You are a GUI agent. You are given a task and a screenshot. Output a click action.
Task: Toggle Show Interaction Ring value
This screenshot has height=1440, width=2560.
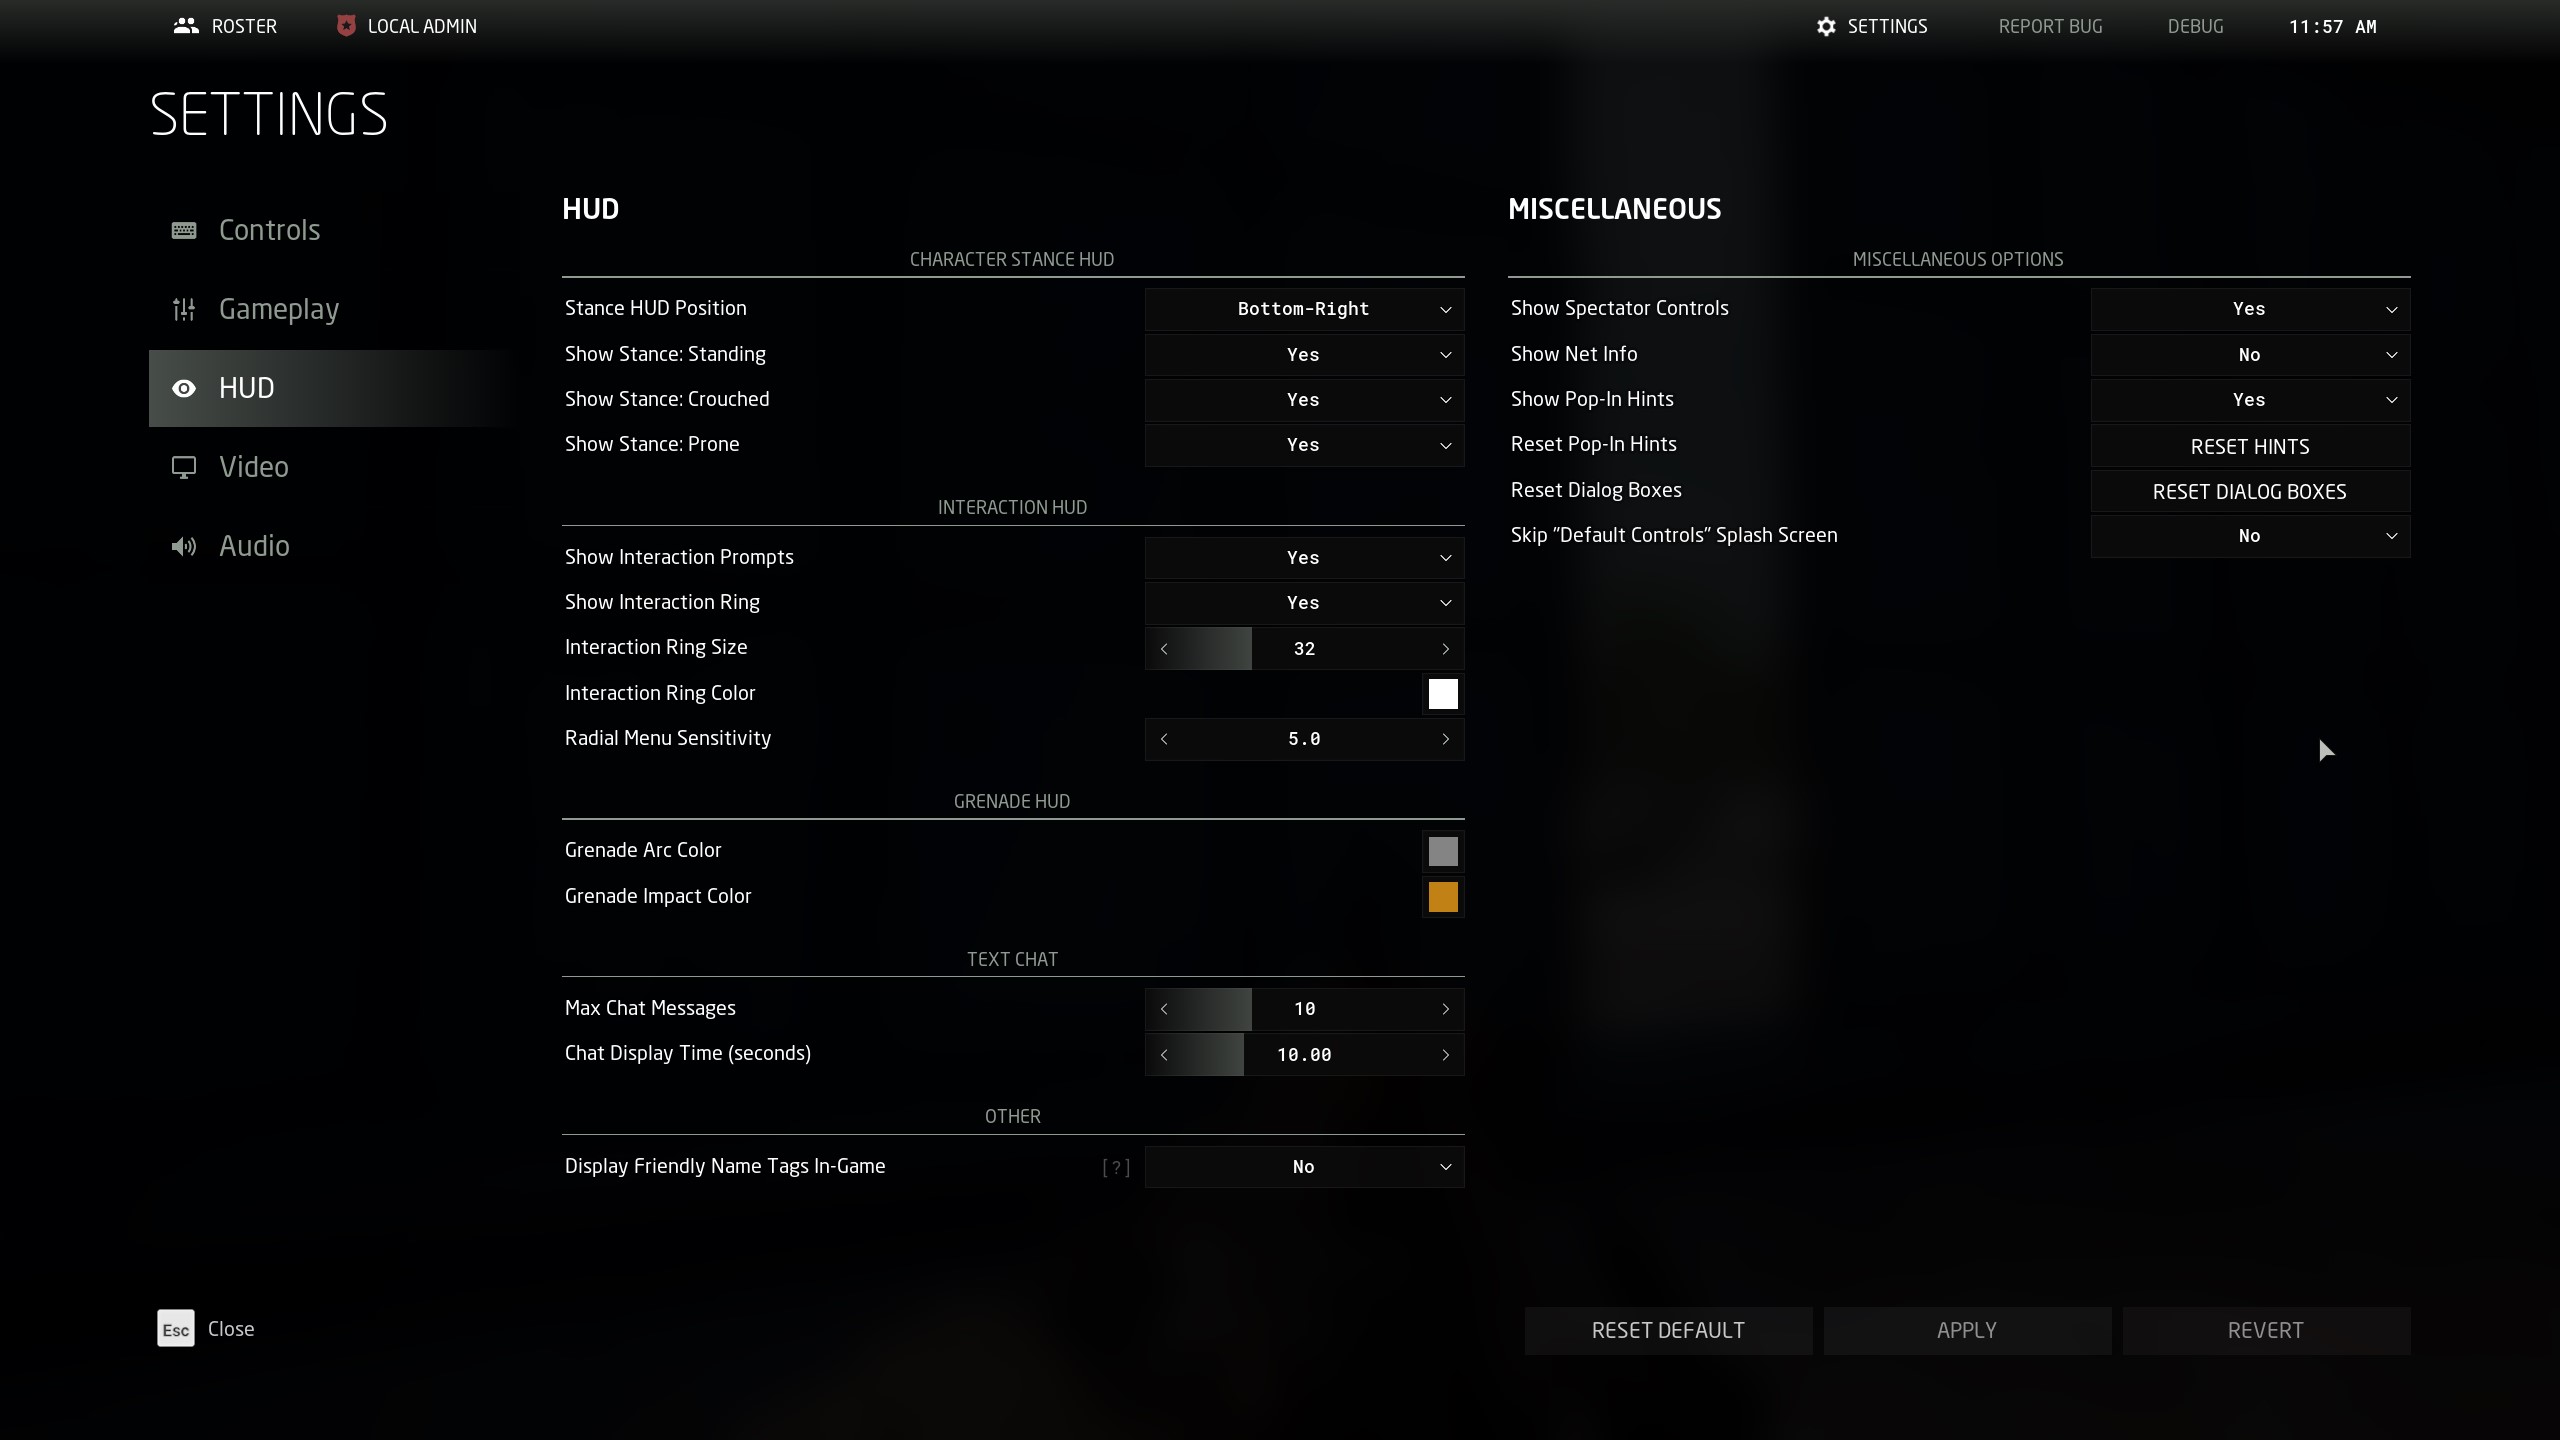tap(1304, 603)
